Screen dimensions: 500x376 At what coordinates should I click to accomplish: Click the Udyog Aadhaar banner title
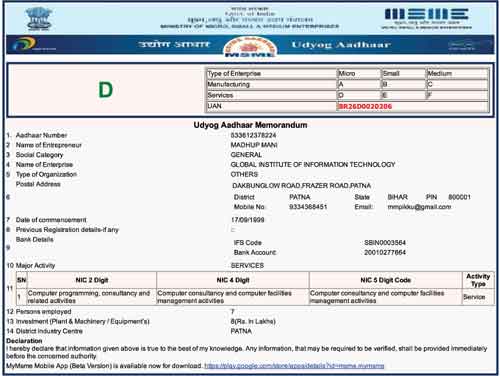click(x=341, y=45)
